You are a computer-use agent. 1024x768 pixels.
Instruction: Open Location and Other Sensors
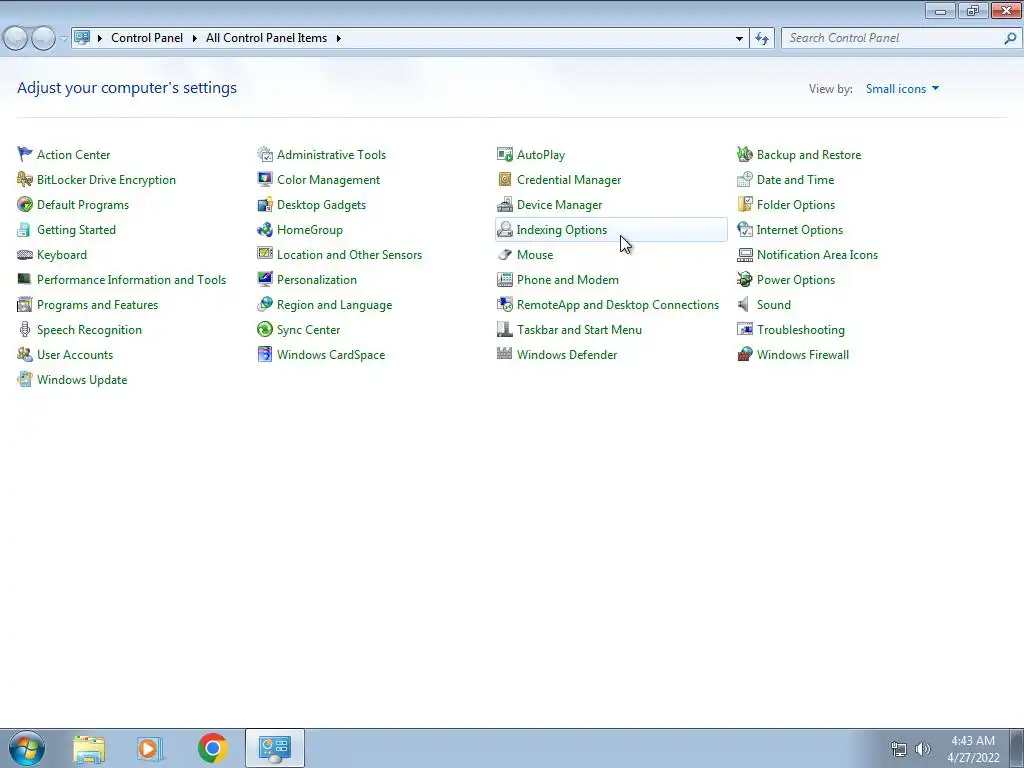(x=349, y=255)
